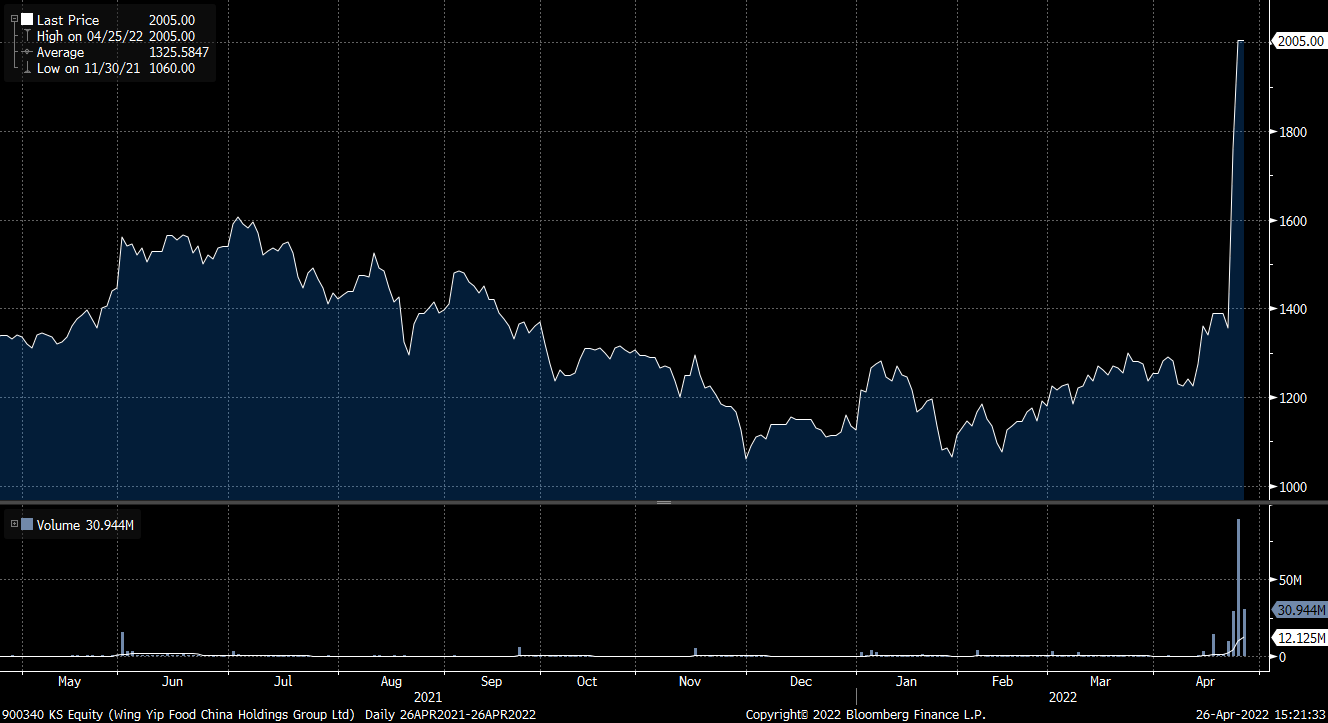Select the 2022 label on the time axis

pos(1063,697)
